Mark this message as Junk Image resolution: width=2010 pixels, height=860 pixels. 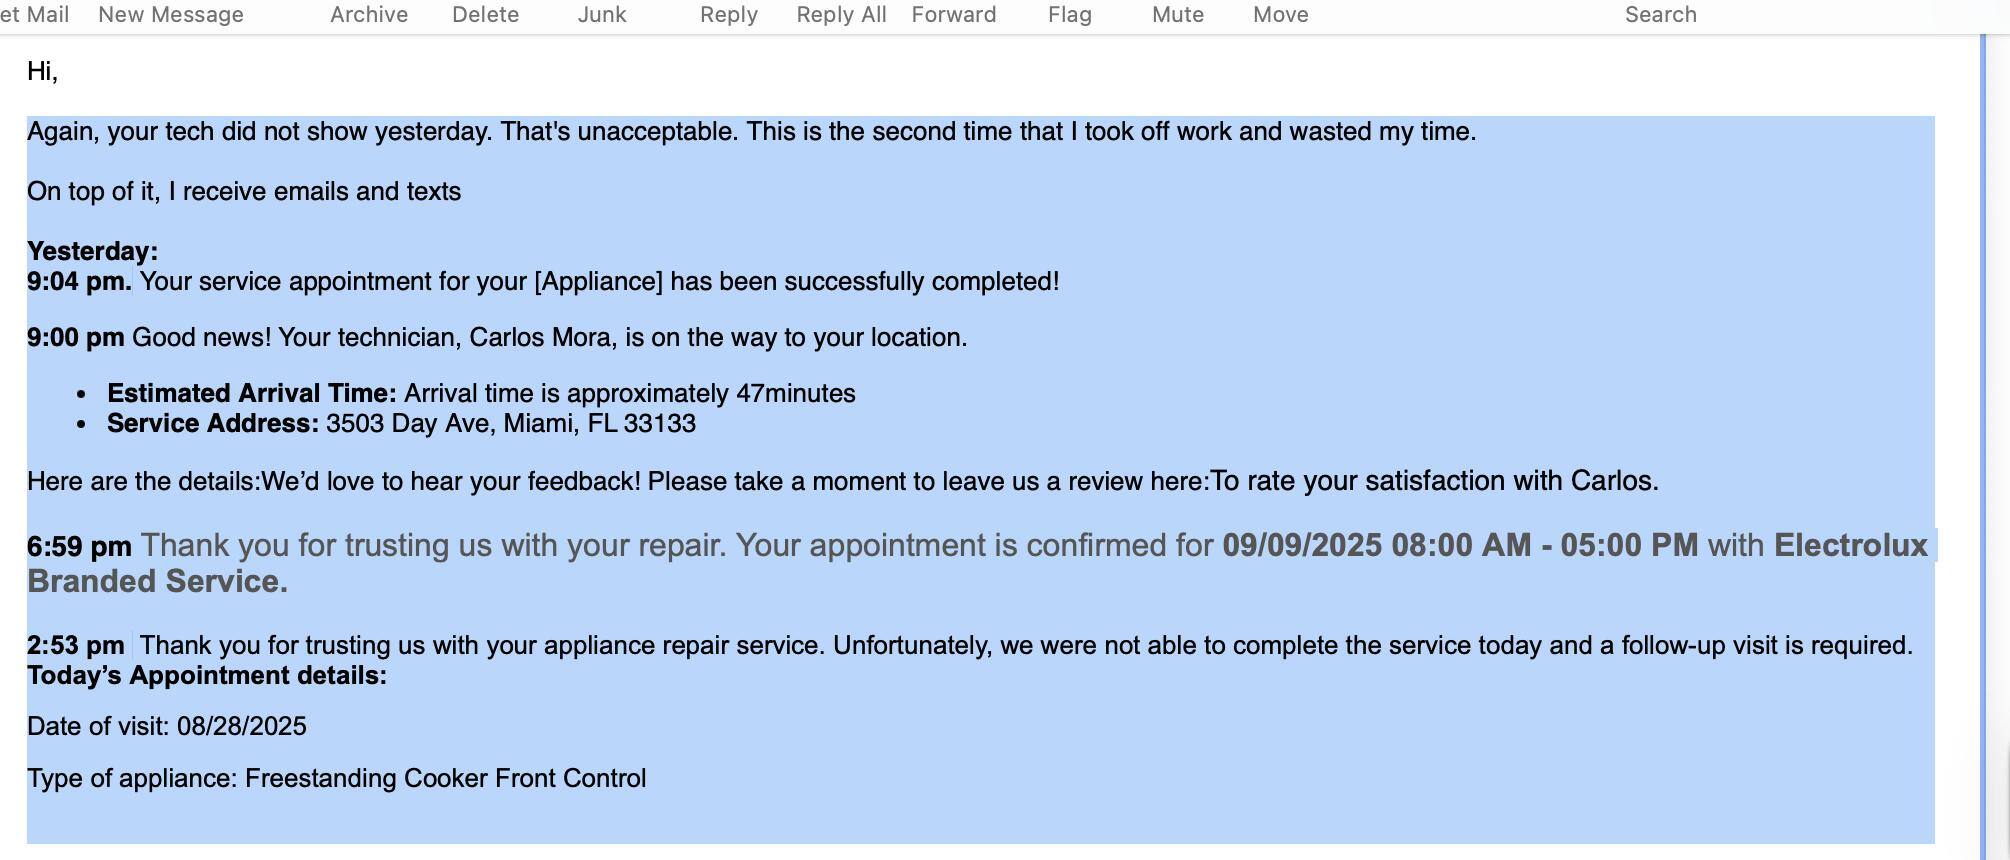(x=602, y=14)
